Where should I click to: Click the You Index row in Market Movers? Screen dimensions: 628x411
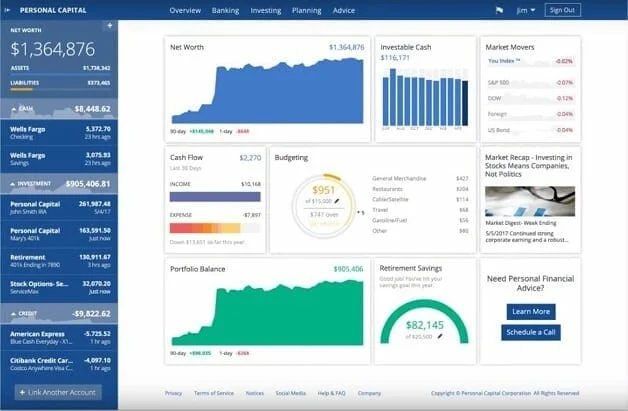tap(530, 61)
